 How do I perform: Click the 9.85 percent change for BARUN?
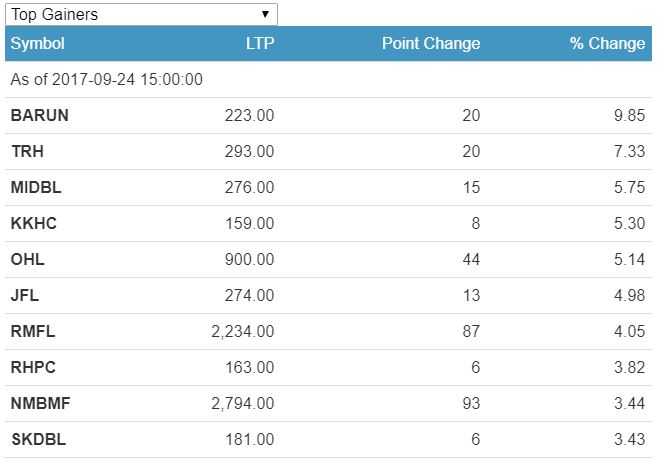point(629,115)
